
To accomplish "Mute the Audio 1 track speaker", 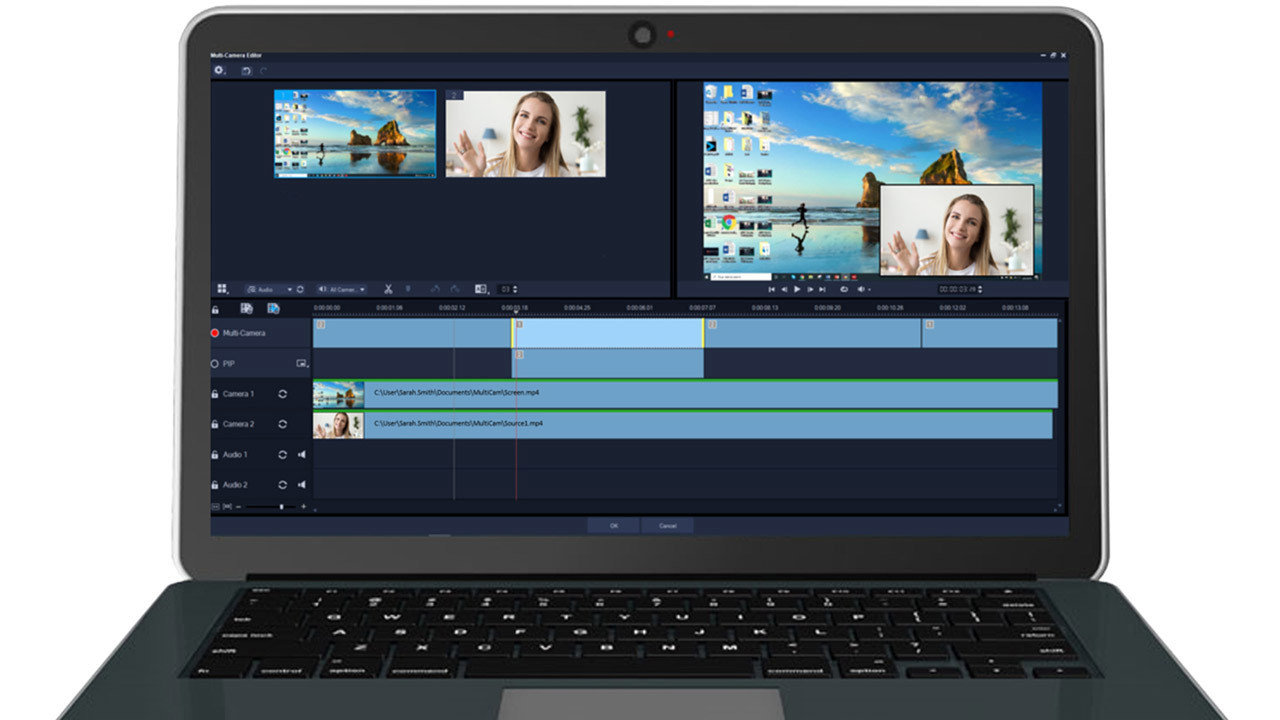I will click(301, 455).
